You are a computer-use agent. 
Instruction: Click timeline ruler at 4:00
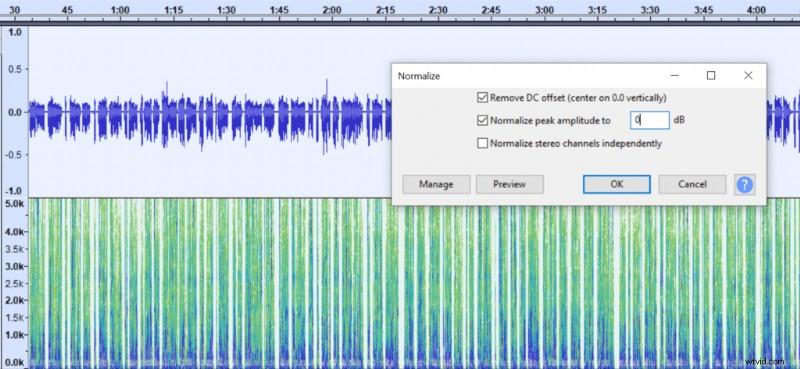[x=756, y=10]
